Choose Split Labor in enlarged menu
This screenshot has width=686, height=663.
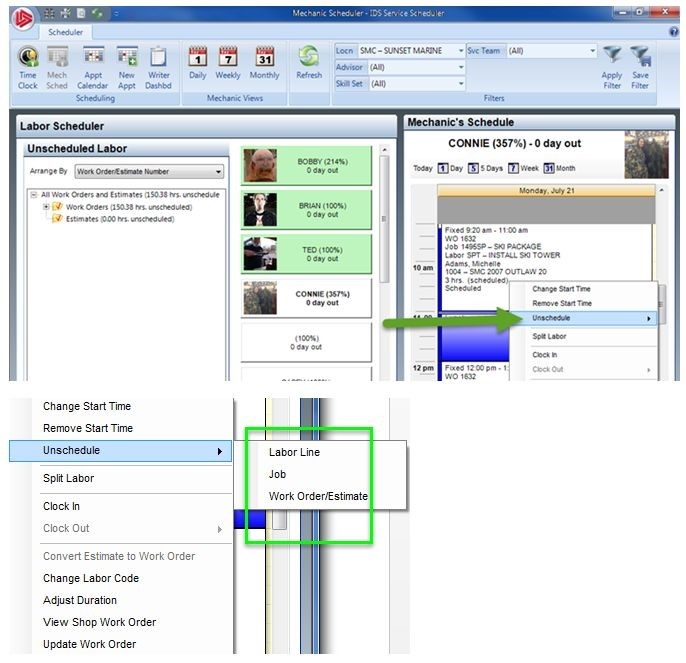(x=69, y=478)
